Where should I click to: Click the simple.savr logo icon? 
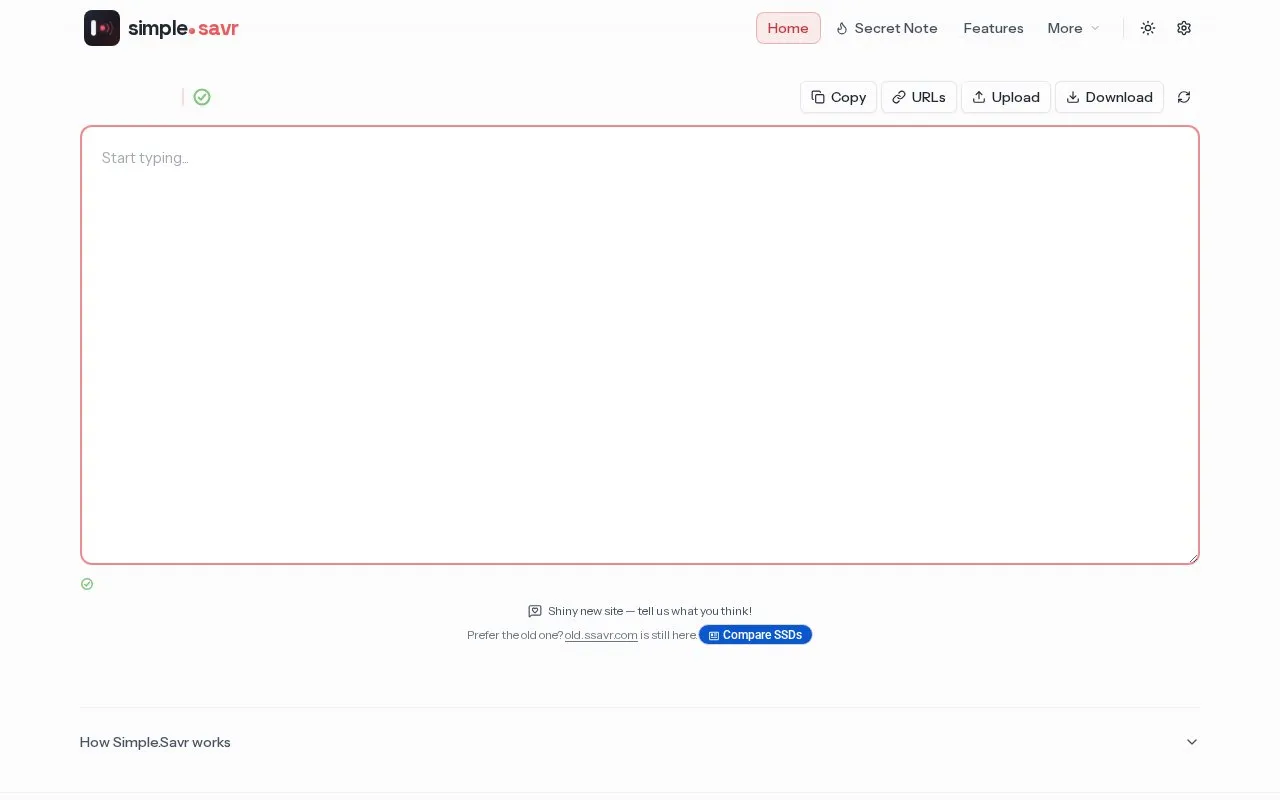[x=102, y=28]
